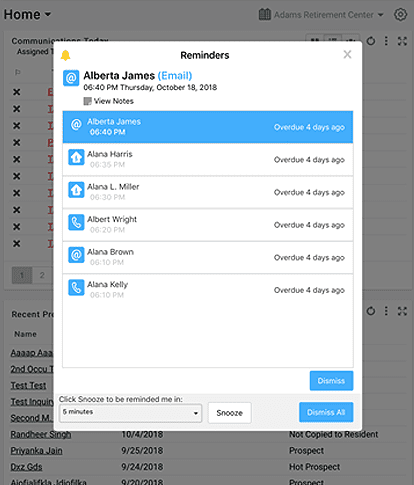414x485 pixels.
Task: Click the house icon for Alana Harris
Action: (x=76, y=157)
